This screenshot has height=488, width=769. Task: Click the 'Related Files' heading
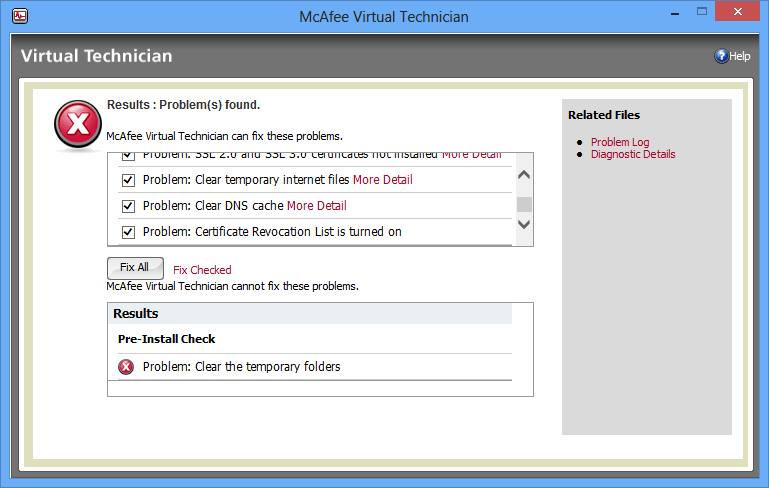(x=604, y=115)
